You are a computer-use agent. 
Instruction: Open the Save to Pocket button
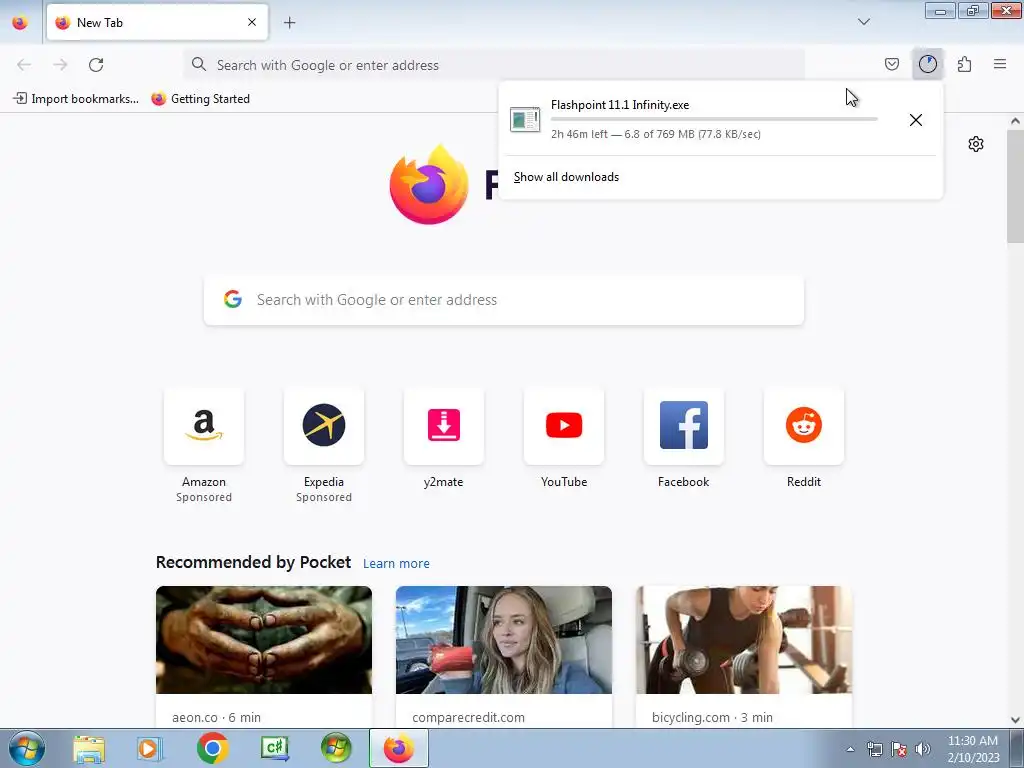(891, 64)
